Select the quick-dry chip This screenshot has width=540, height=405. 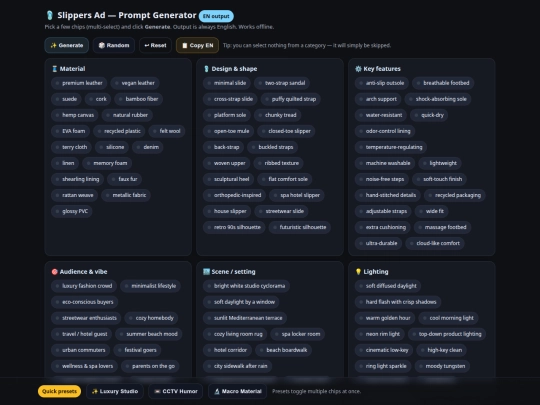tap(429, 115)
